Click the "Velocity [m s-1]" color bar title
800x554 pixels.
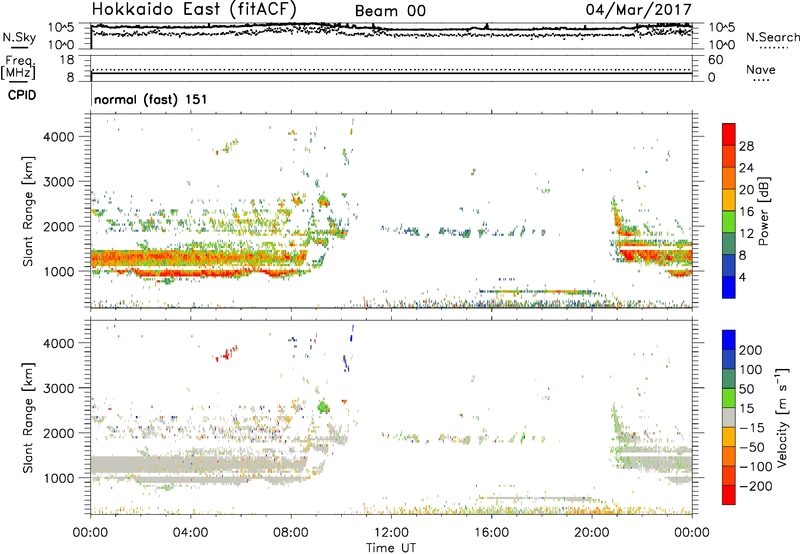[x=781, y=417]
